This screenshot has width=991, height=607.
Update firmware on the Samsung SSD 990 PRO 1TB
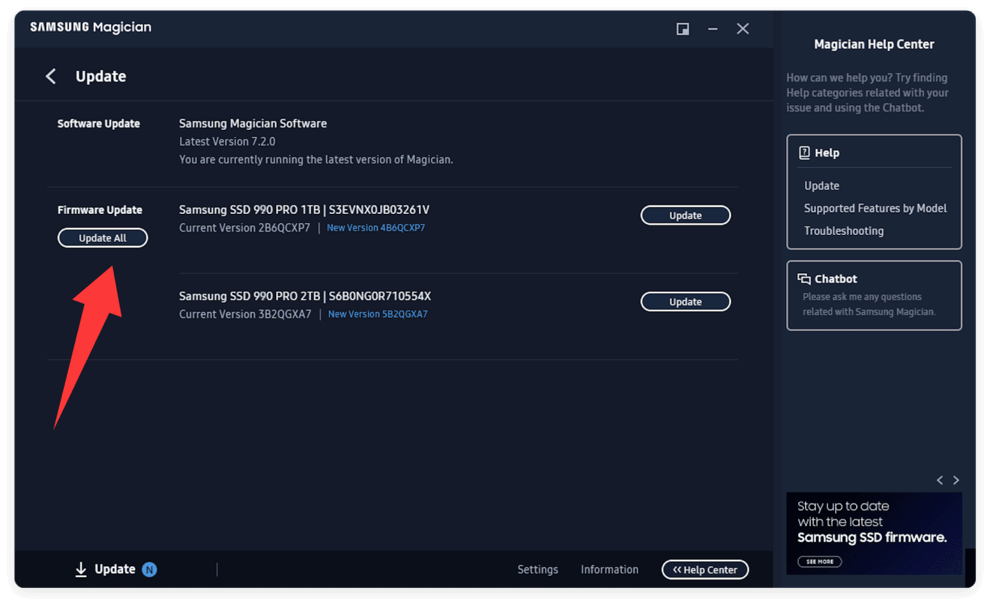click(x=685, y=214)
